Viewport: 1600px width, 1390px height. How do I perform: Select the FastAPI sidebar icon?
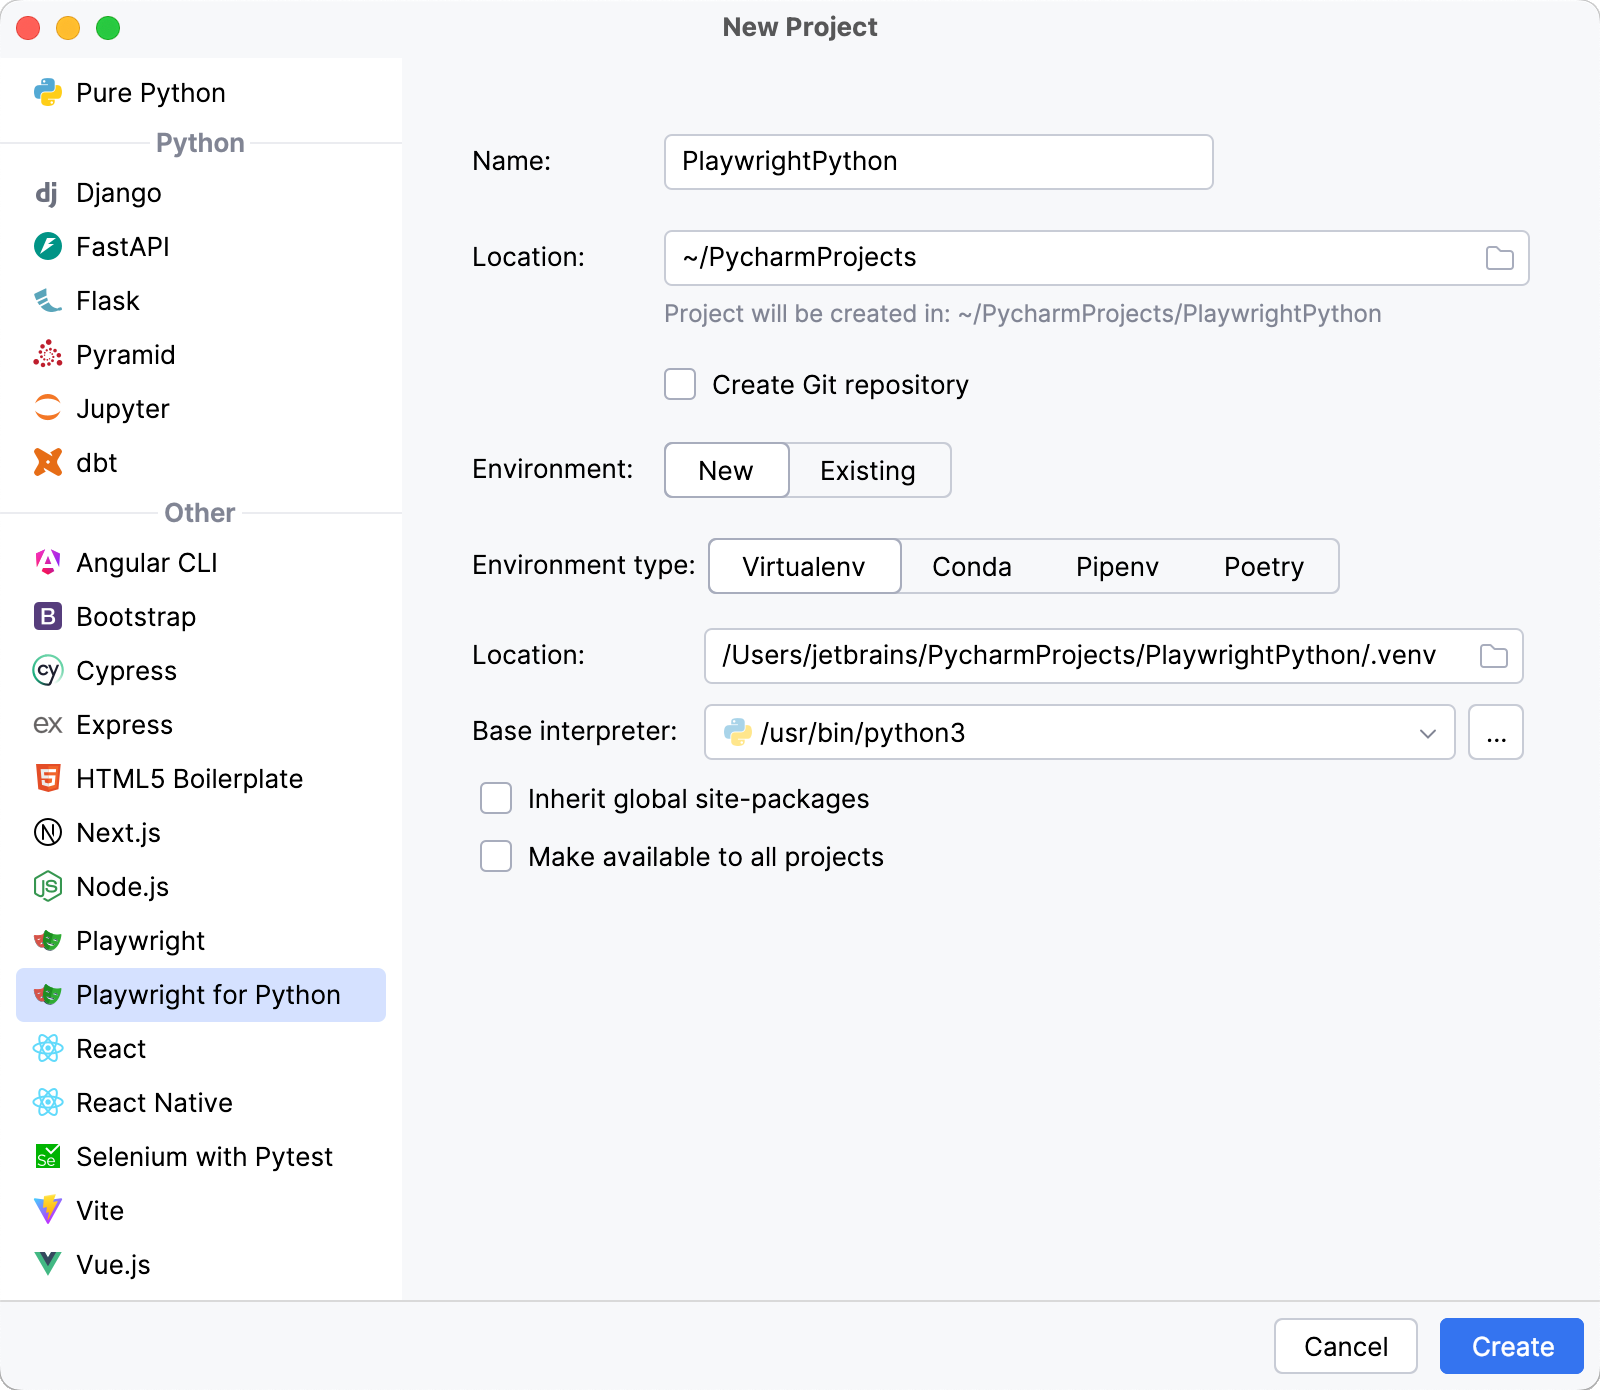[47, 246]
